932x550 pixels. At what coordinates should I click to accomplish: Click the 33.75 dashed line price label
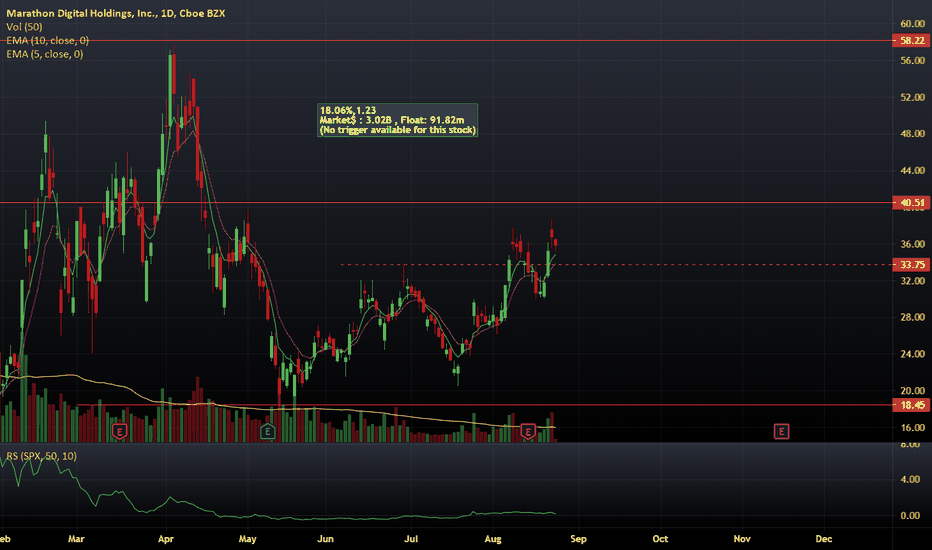click(912, 265)
